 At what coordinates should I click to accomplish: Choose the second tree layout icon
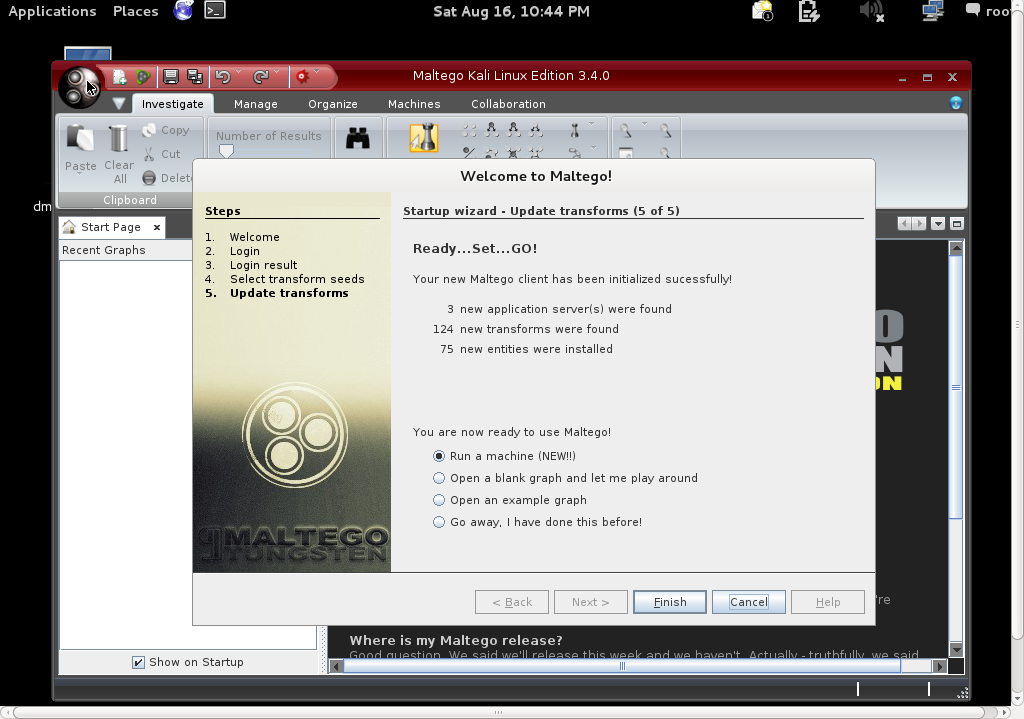pos(514,130)
